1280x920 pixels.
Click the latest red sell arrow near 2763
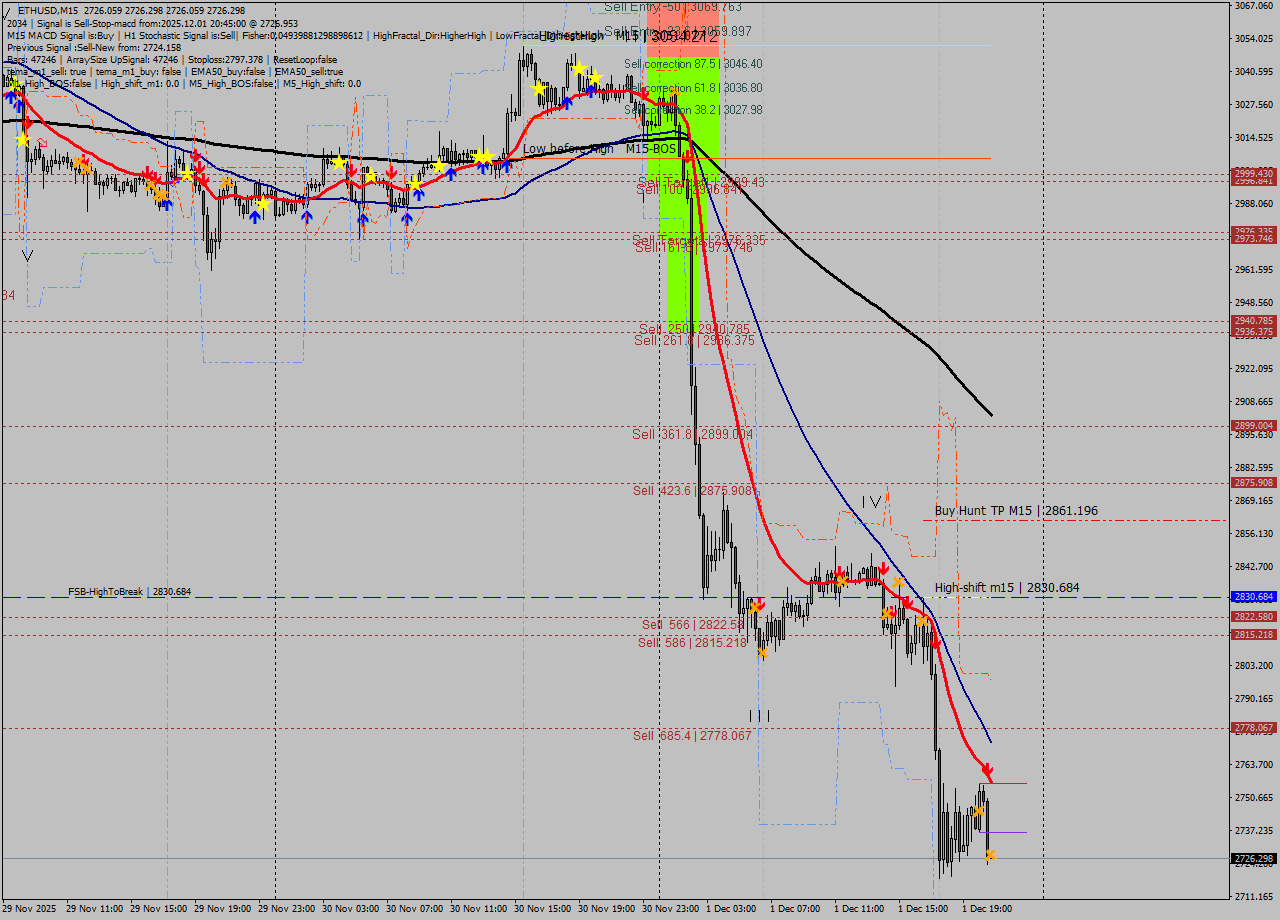coord(987,773)
